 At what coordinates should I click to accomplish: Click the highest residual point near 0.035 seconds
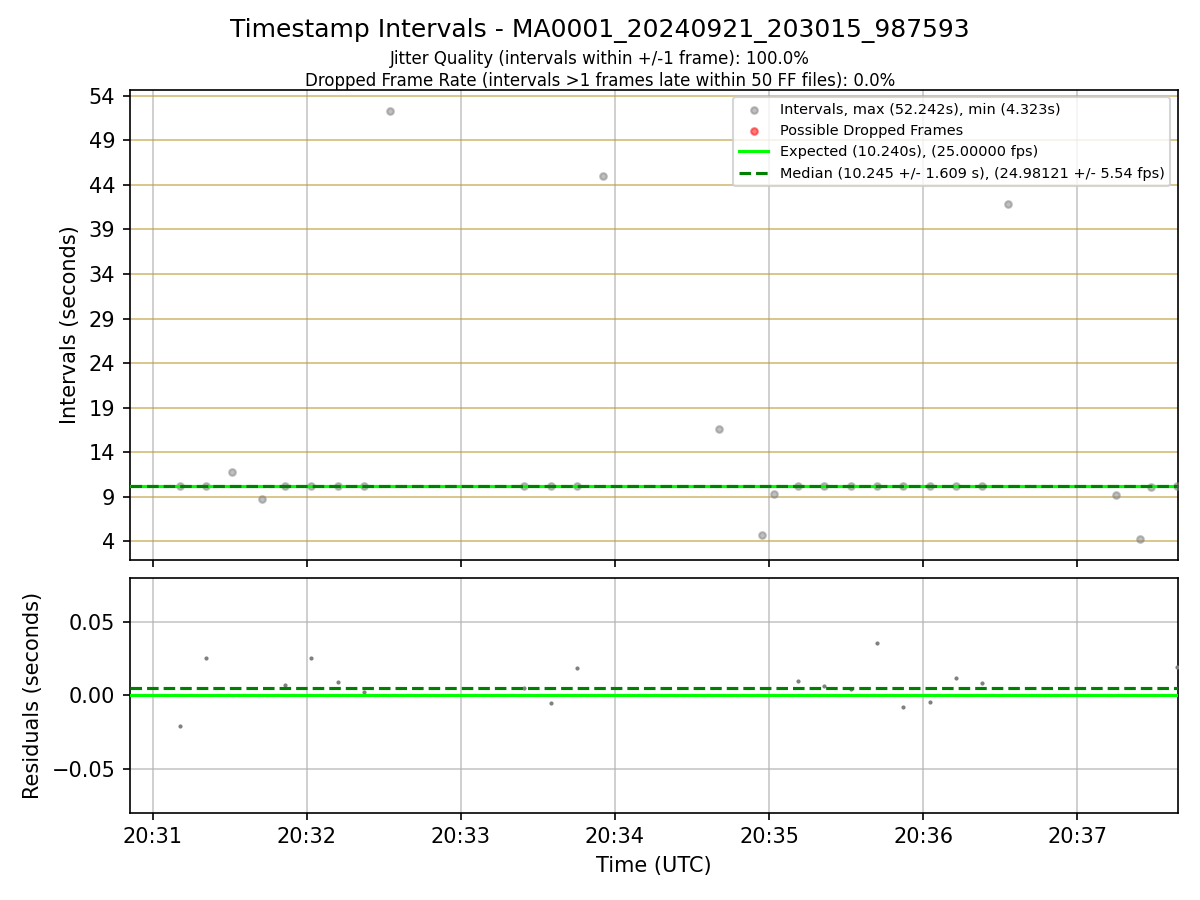pyautogui.click(x=877, y=643)
